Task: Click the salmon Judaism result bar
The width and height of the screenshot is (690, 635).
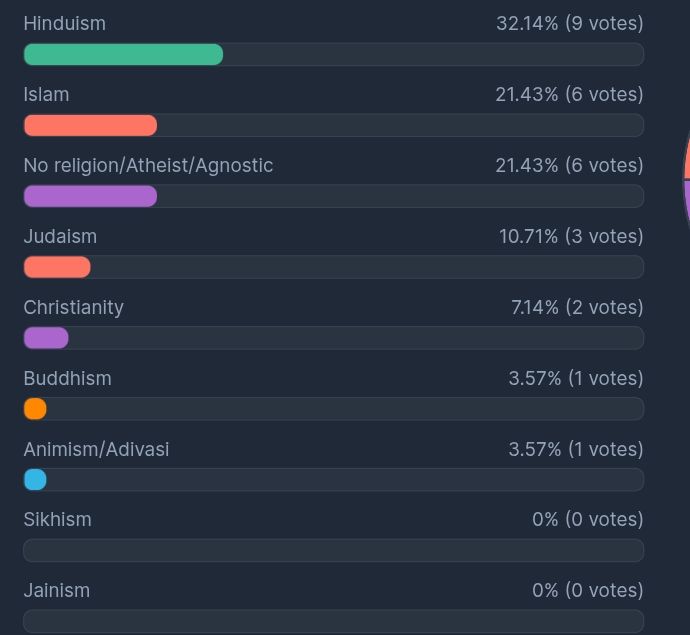Action: [x=57, y=268]
